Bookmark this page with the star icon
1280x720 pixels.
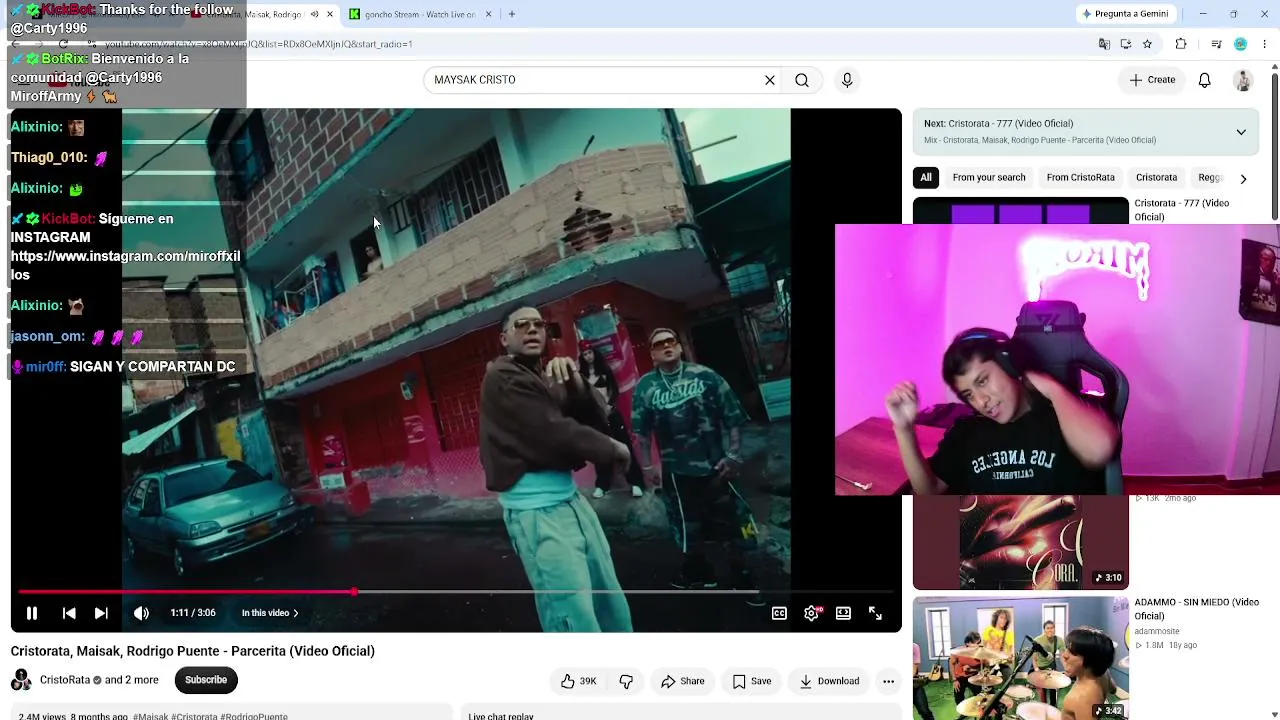(1147, 44)
